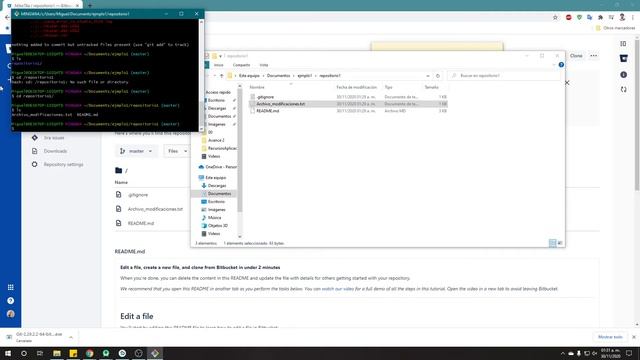The height and width of the screenshot is (360, 640).
Task: Open README.md in Bitbucket file list
Action: [x=141, y=223]
